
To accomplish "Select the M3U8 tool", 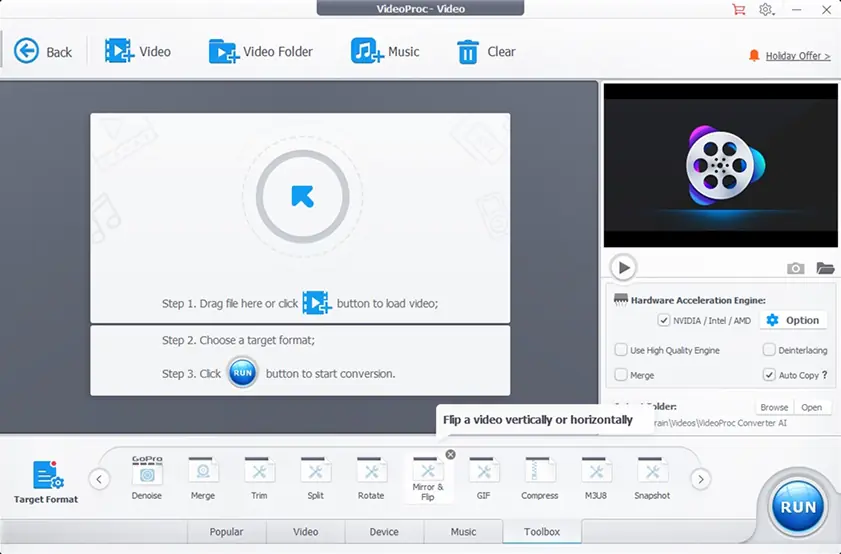I will (596, 478).
